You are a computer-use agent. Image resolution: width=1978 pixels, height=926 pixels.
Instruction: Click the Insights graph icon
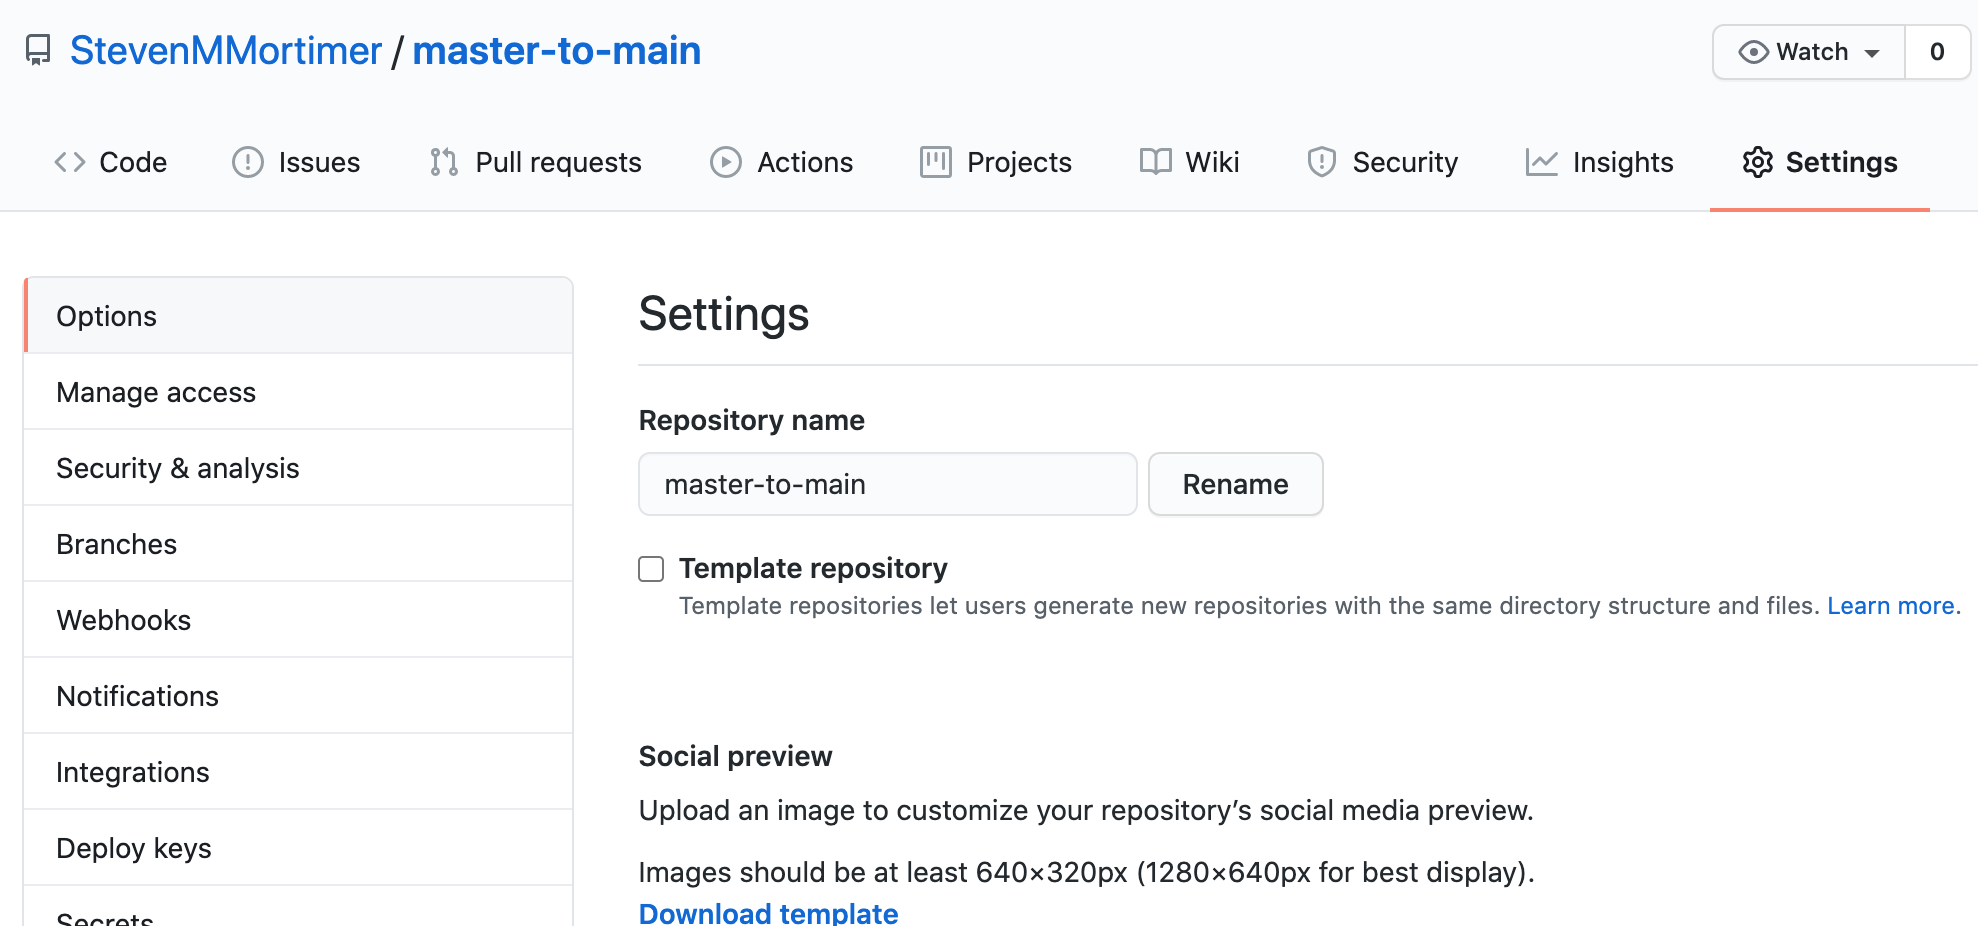tap(1541, 162)
